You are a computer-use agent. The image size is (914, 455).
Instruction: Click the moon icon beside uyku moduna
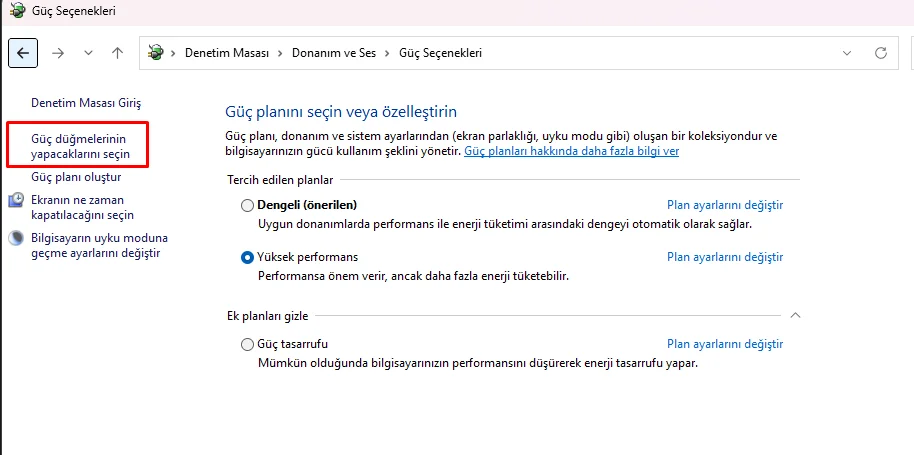pyautogui.click(x=16, y=239)
